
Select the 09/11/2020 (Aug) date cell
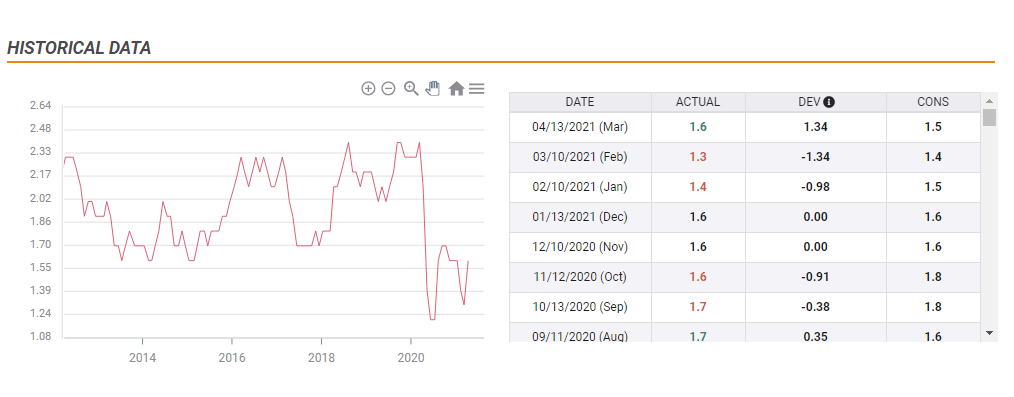point(580,332)
